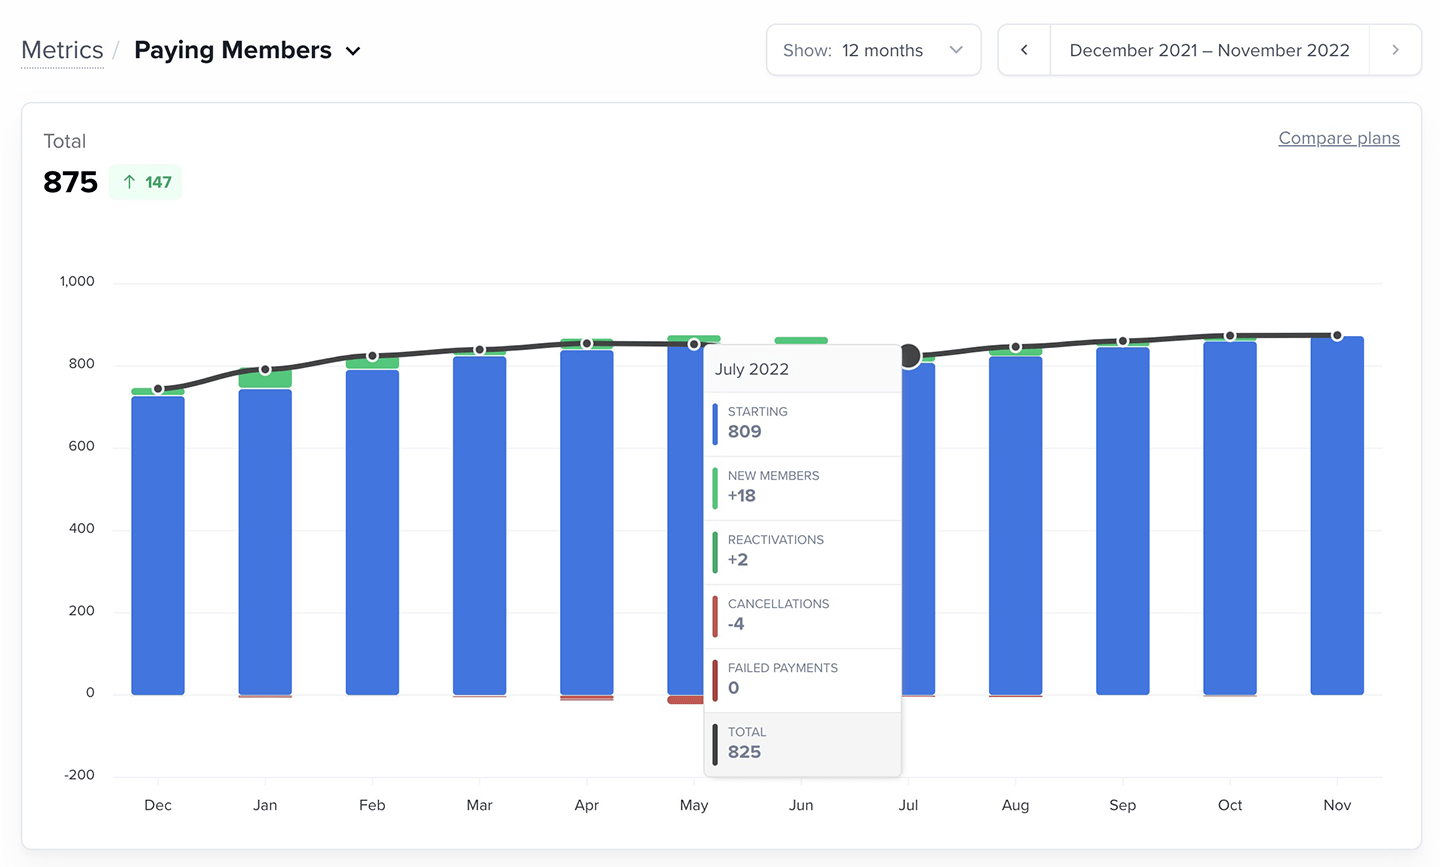Click the Compare plans link

(1339, 138)
